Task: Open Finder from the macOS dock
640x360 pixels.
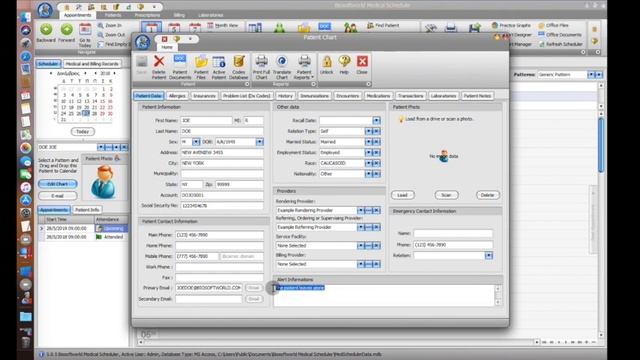Action: pyautogui.click(x=25, y=17)
